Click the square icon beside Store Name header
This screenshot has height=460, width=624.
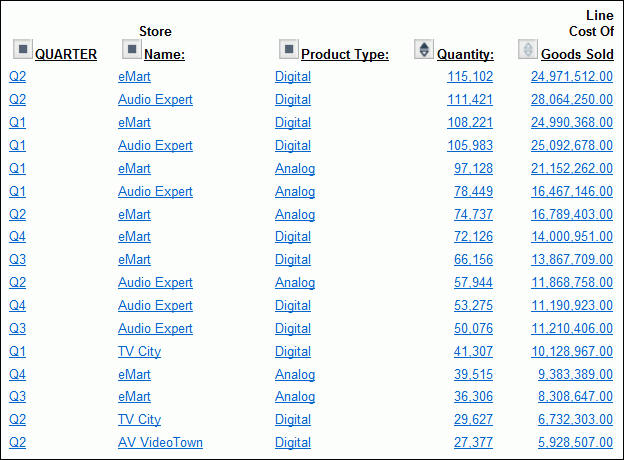131,49
